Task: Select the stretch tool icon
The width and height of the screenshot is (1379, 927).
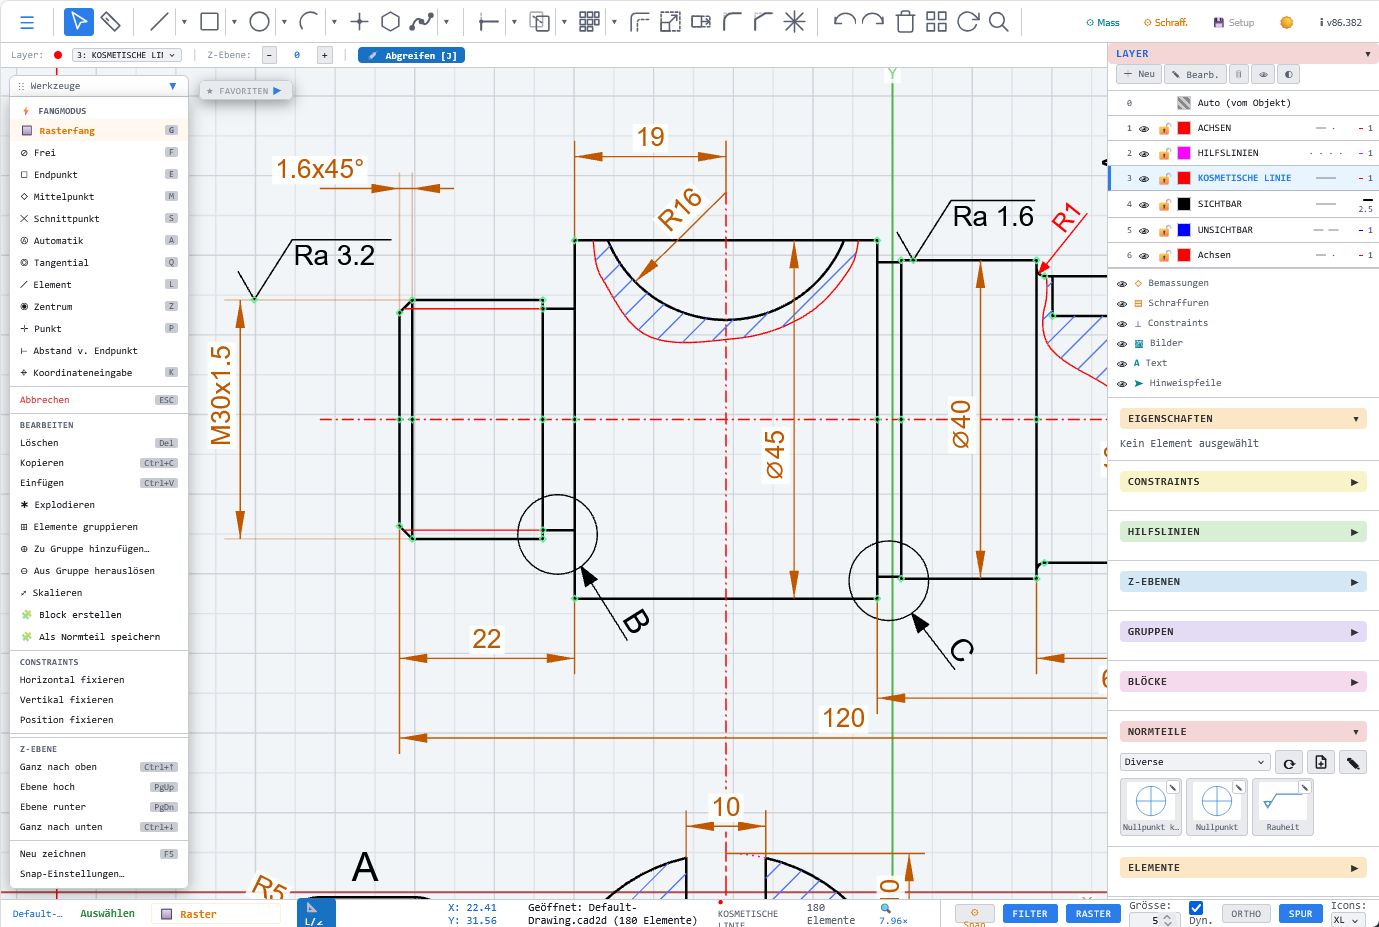Action: [x=701, y=22]
